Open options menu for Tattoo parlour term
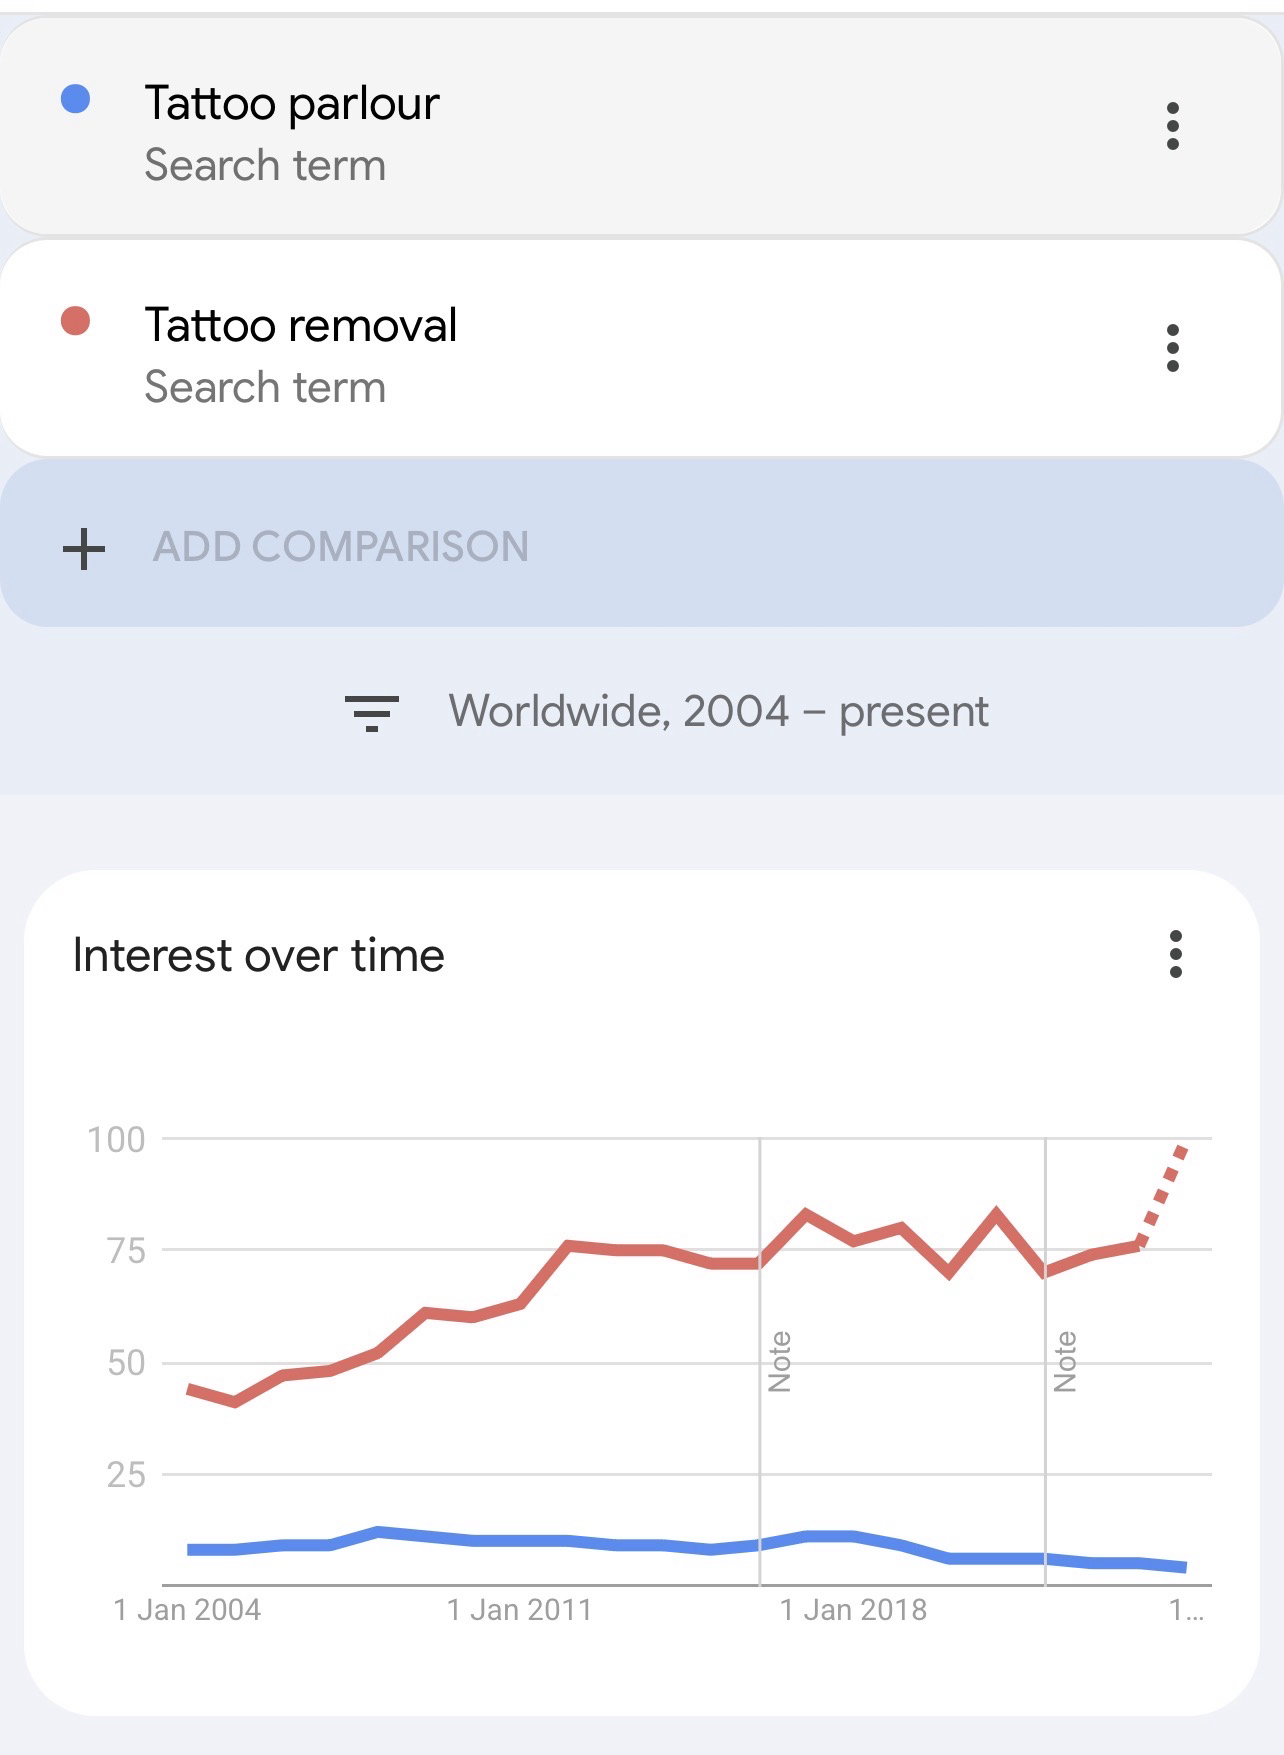The image size is (1284, 1755). [1172, 126]
